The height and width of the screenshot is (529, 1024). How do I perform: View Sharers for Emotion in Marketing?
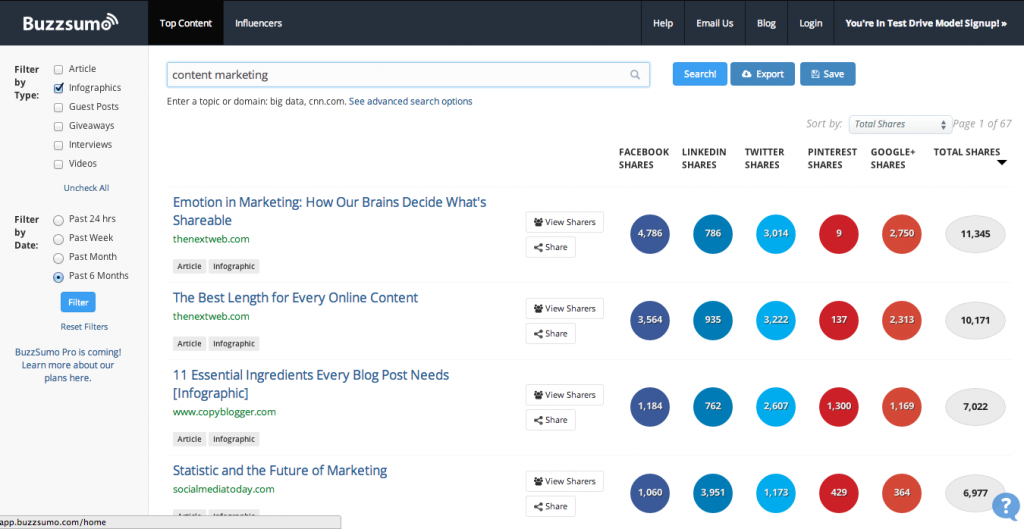click(x=564, y=222)
